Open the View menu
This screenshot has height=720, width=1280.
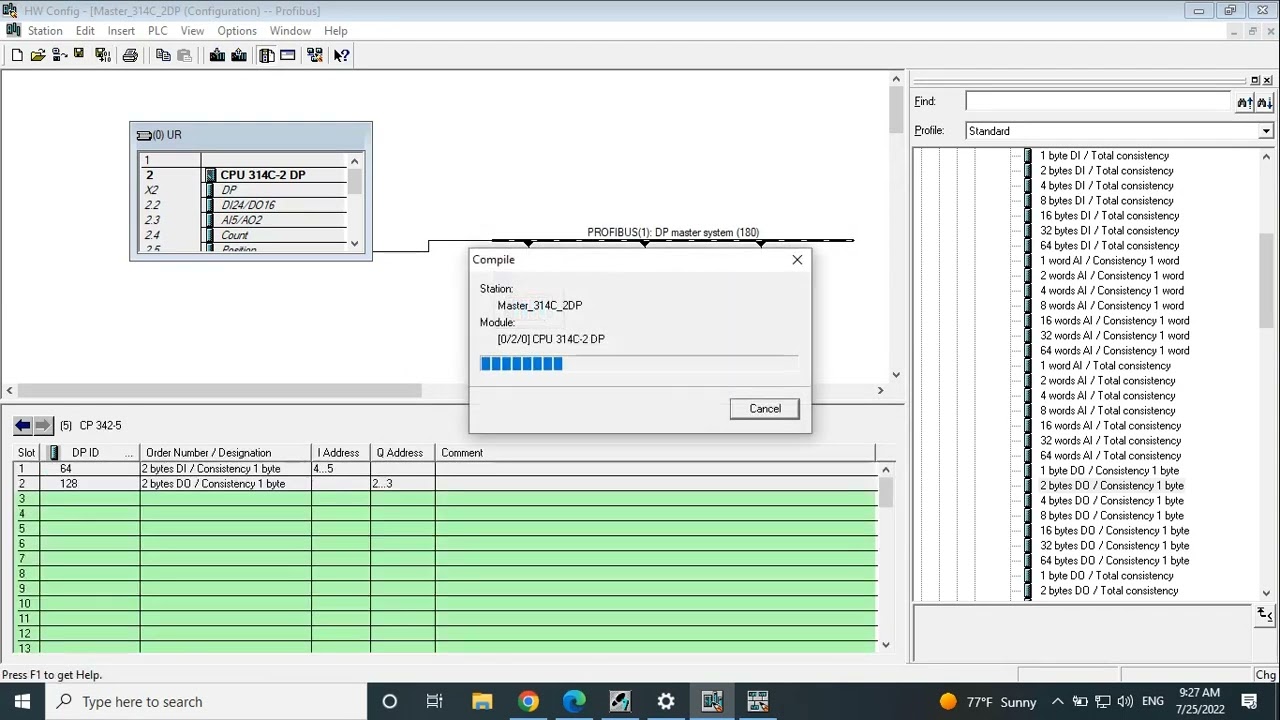(x=192, y=31)
